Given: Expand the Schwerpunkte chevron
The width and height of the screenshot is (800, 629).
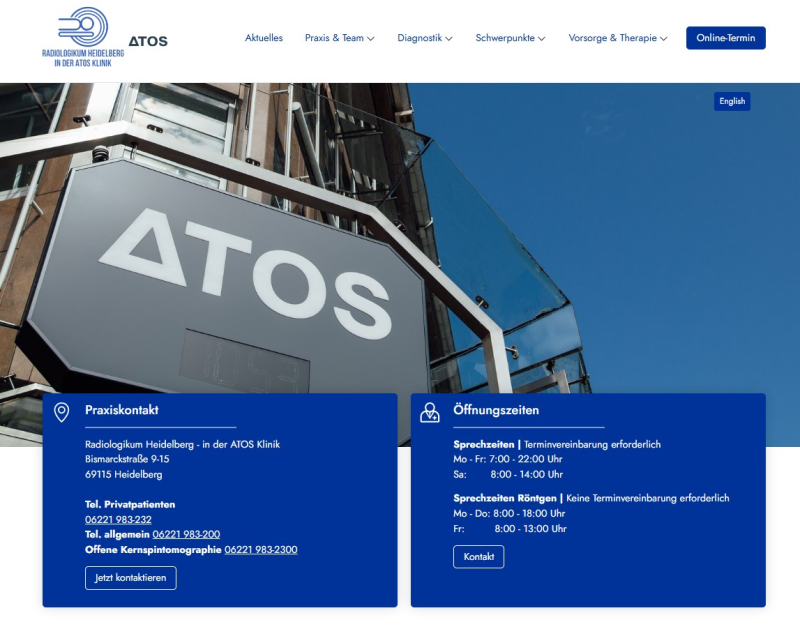Looking at the screenshot, I should 542,39.
